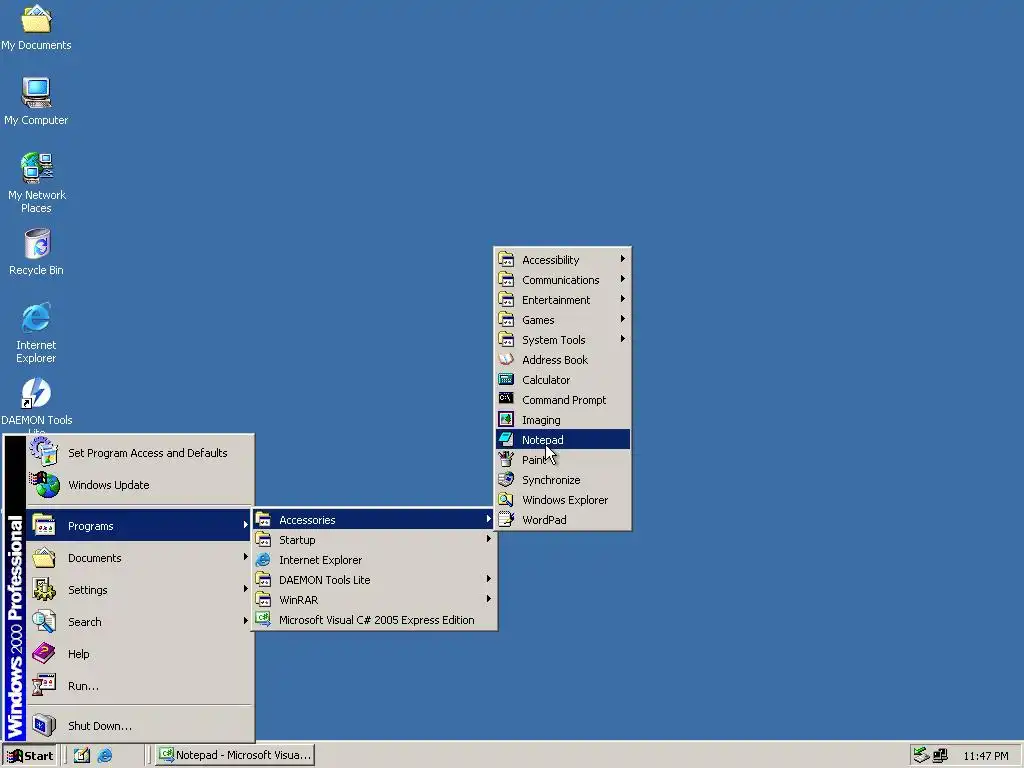Click Internet Explorer icon in Programs menu

click(x=263, y=560)
